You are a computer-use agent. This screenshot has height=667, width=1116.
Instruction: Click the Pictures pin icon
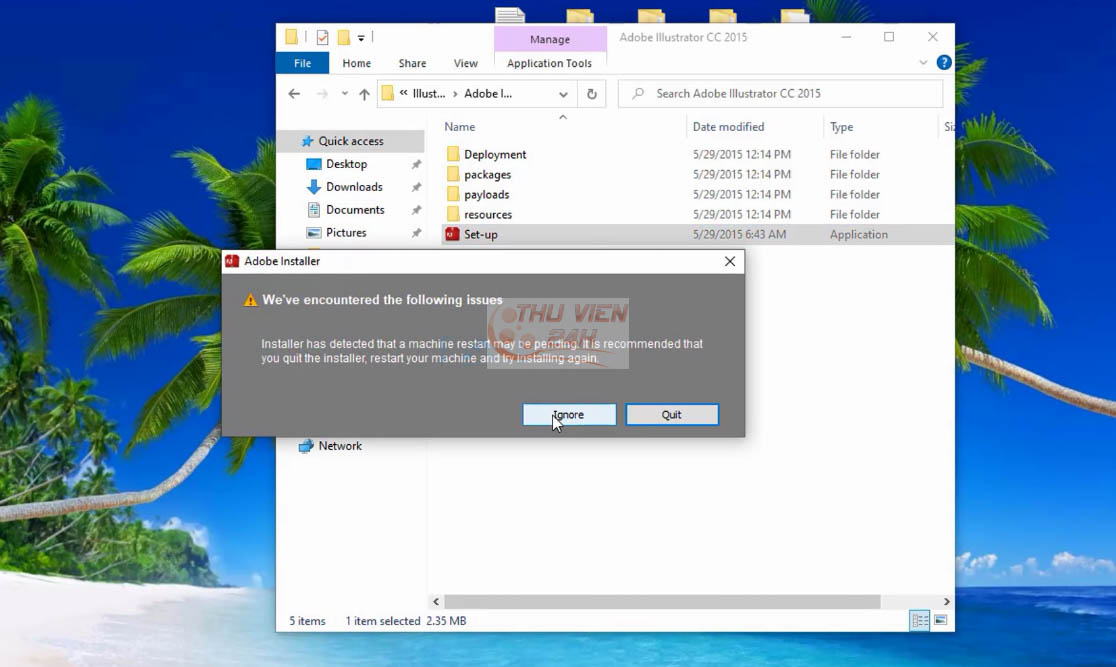(x=416, y=233)
